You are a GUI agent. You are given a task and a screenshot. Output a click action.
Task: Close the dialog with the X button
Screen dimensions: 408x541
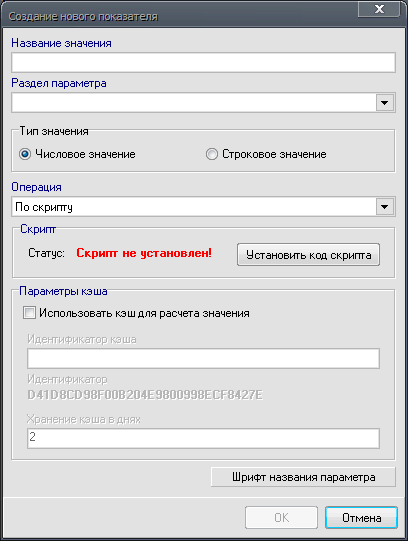coord(379,9)
